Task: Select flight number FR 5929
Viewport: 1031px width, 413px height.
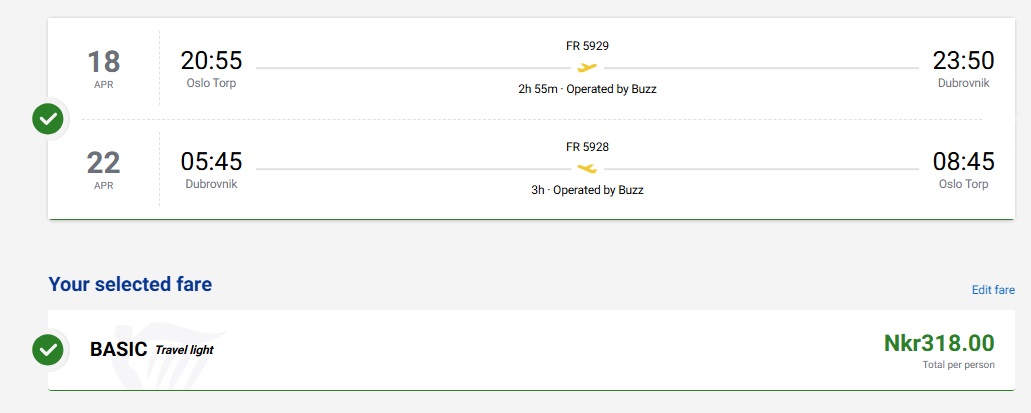Action: 587,46
